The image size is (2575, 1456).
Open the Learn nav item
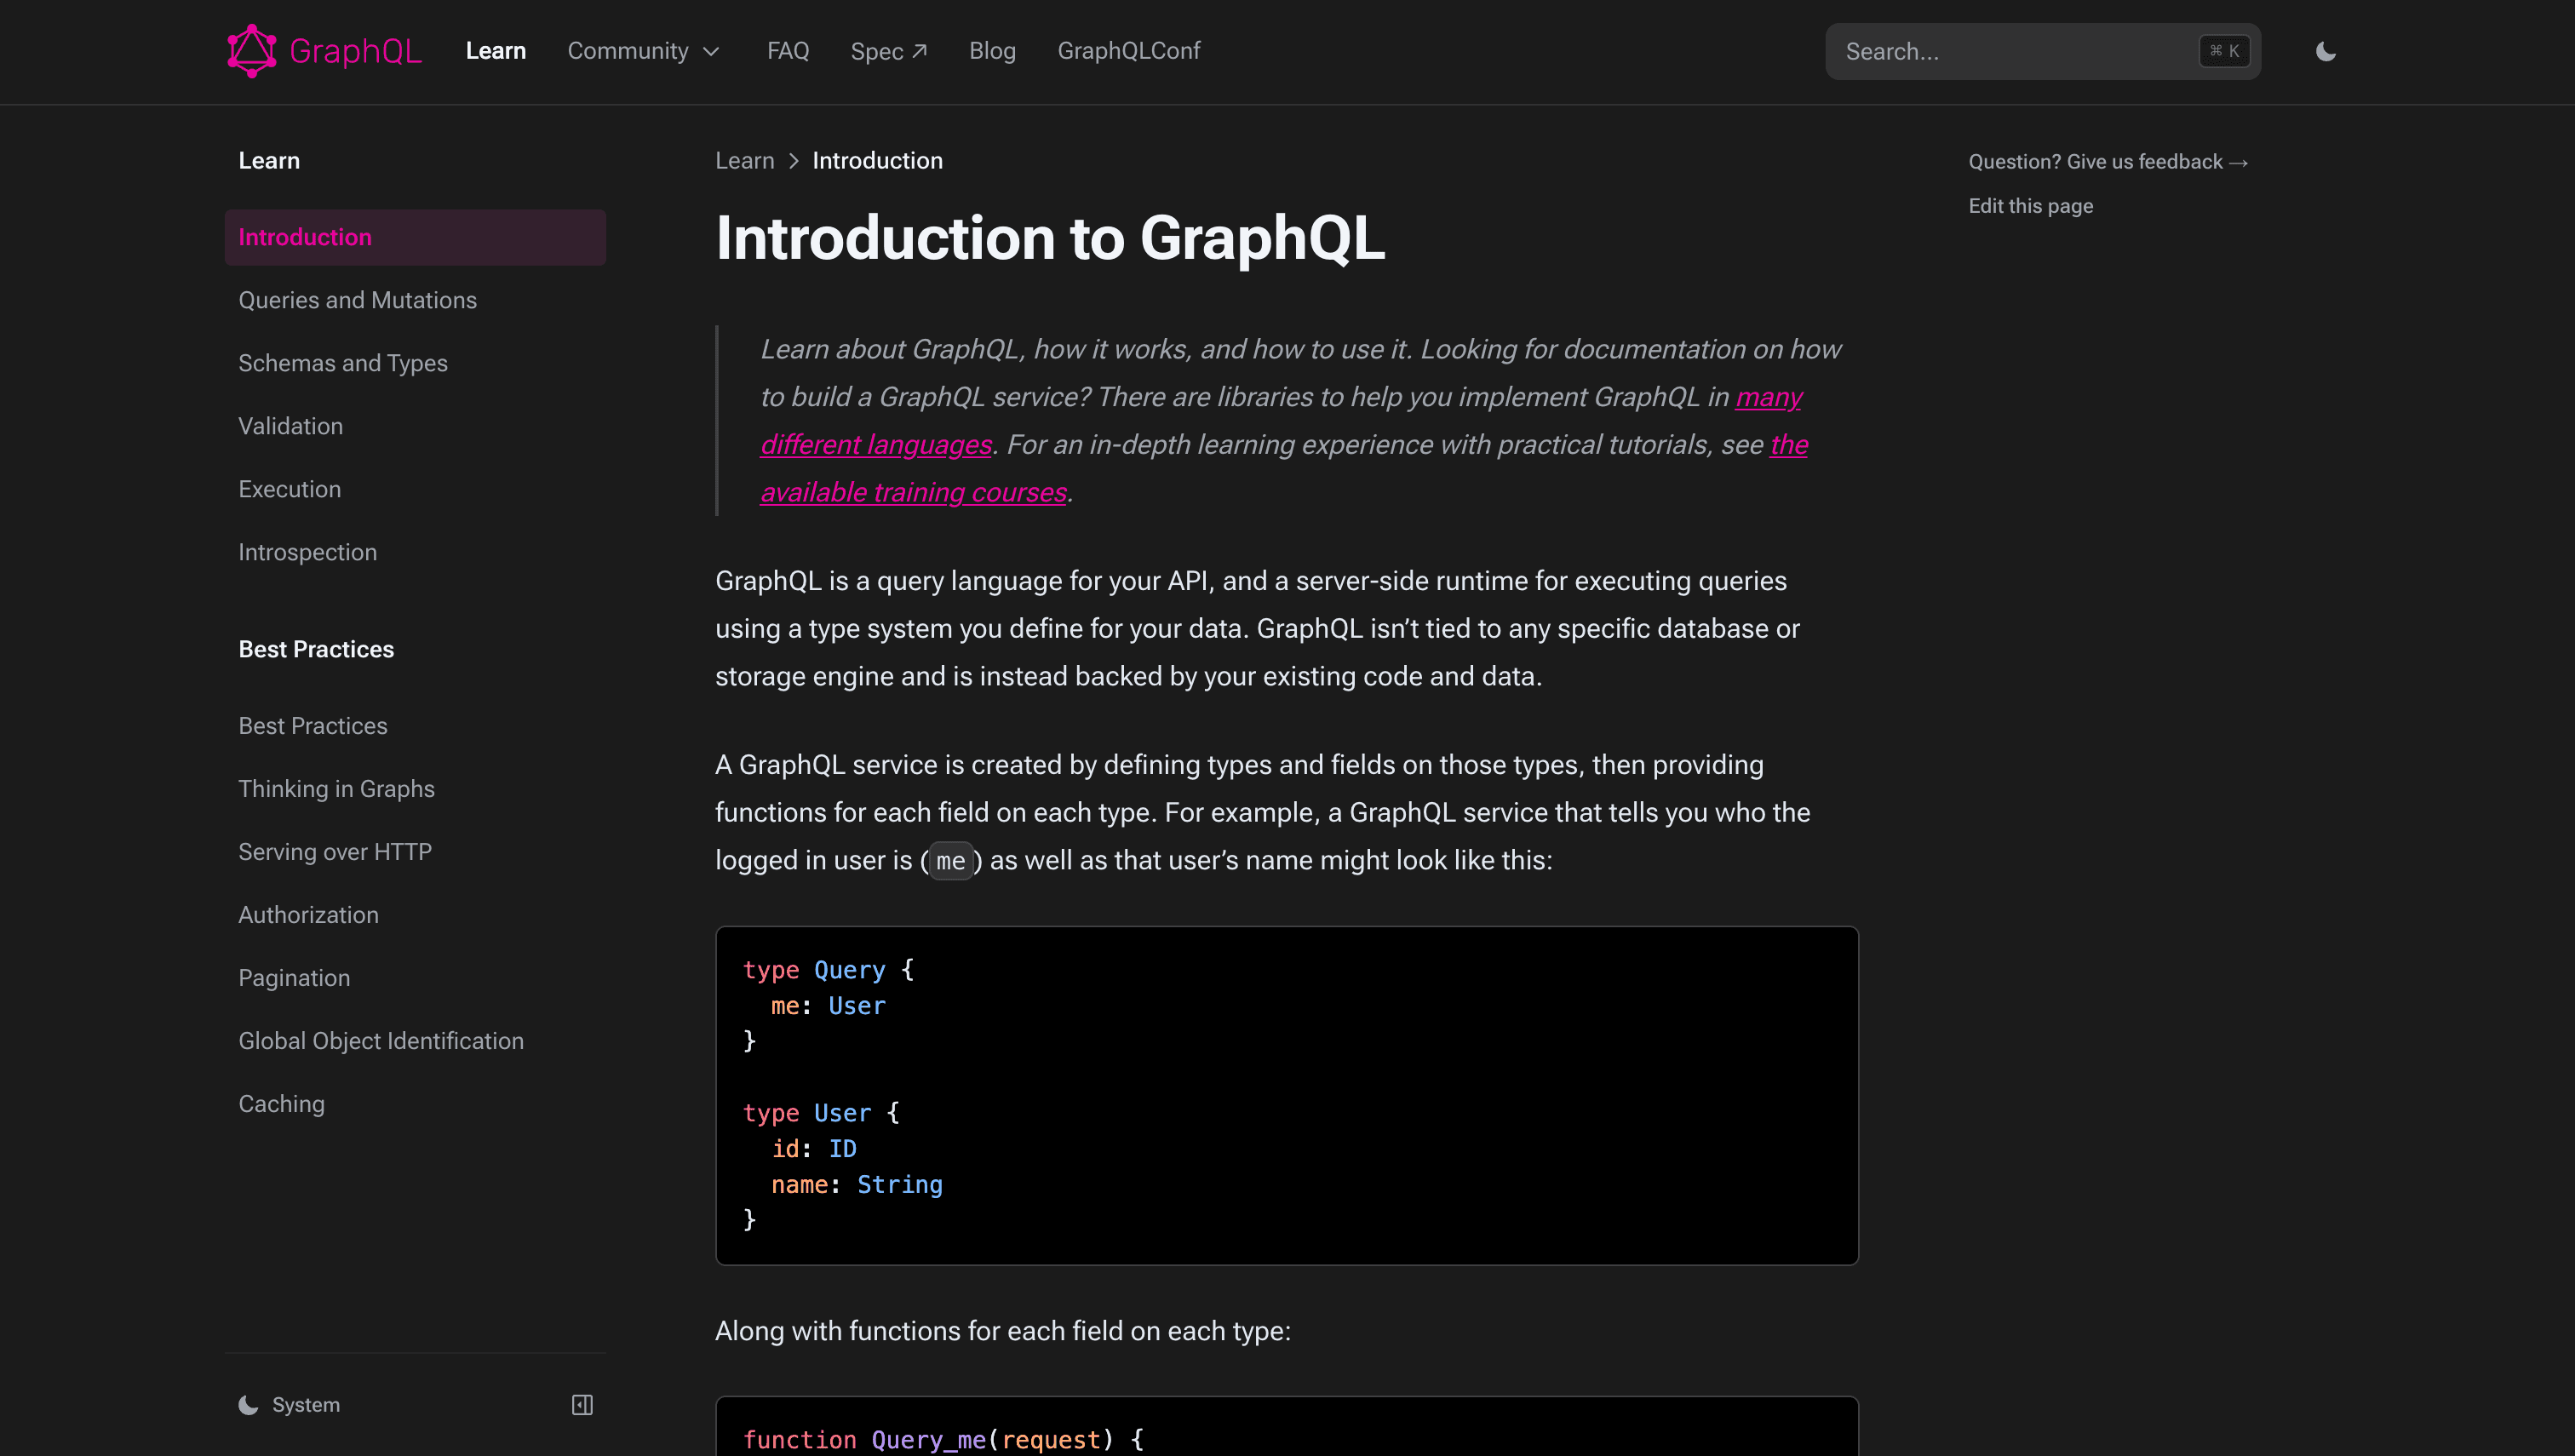tap(495, 51)
